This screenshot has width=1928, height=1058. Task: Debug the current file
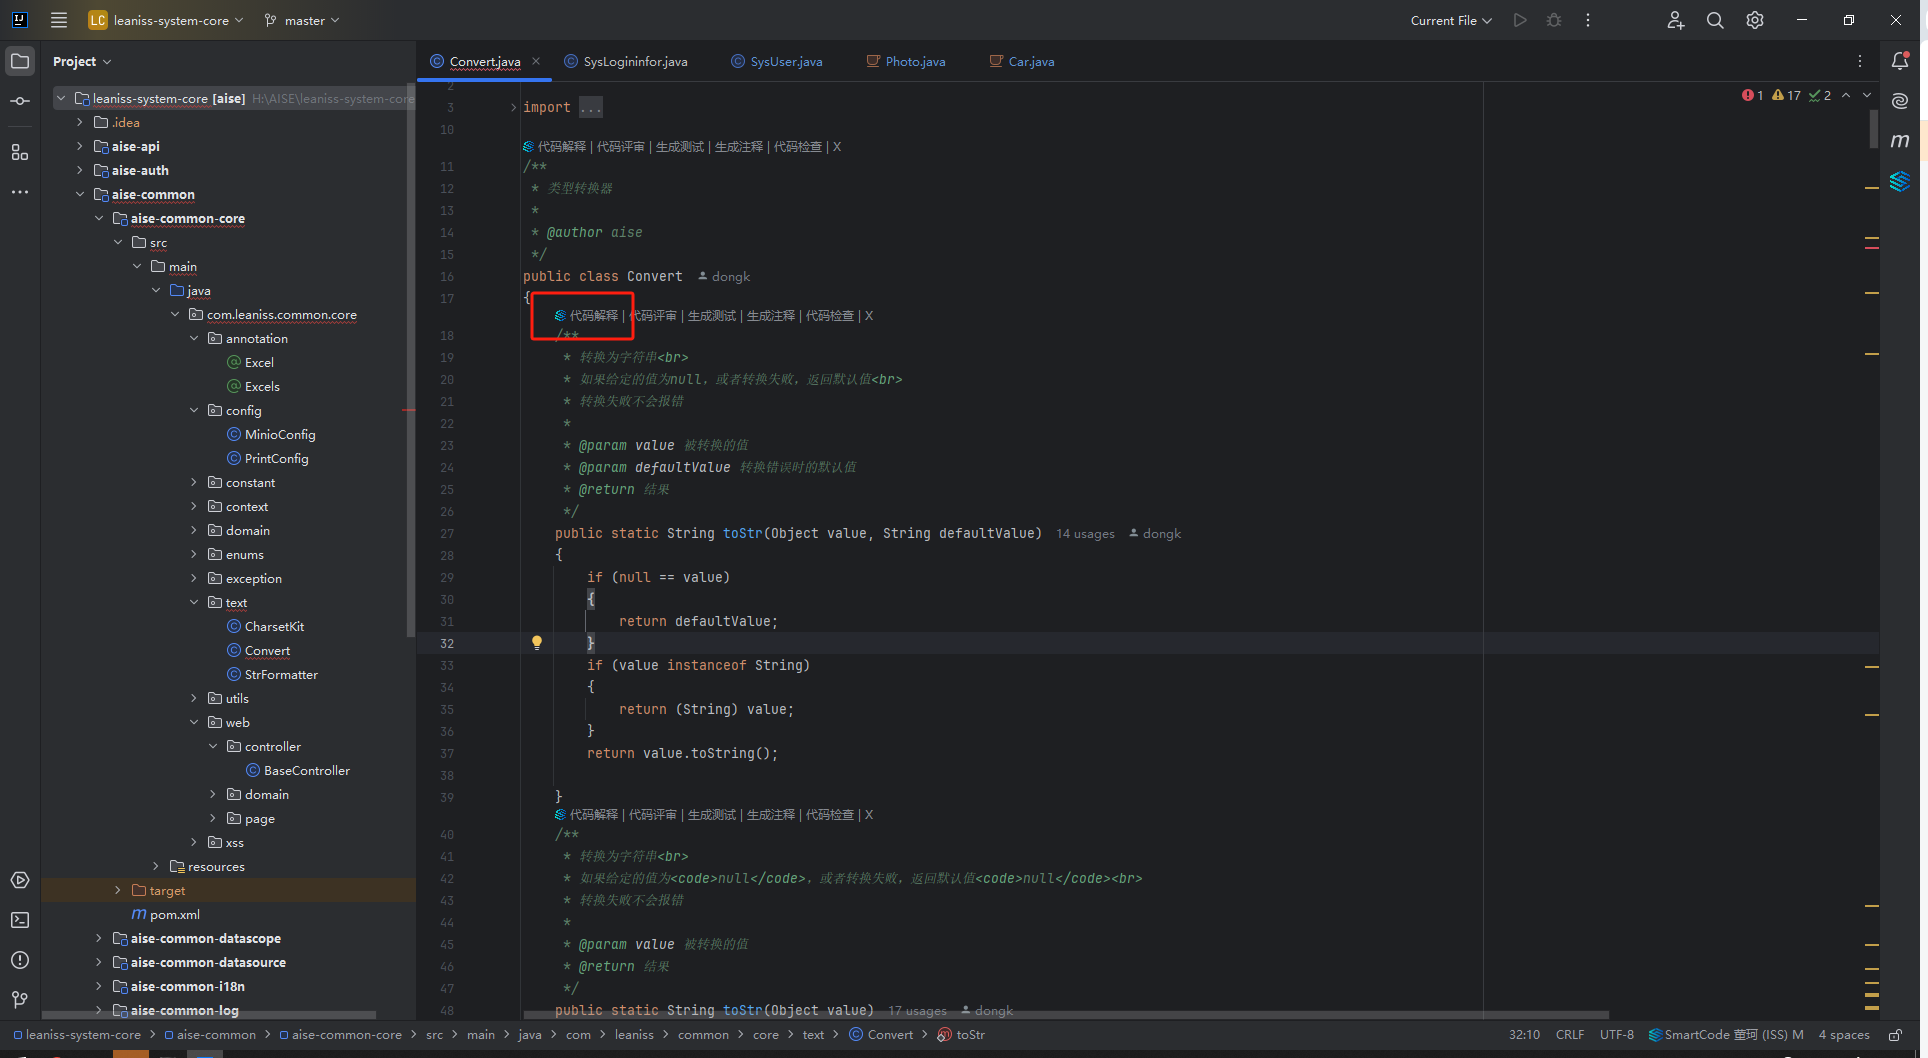tap(1554, 20)
